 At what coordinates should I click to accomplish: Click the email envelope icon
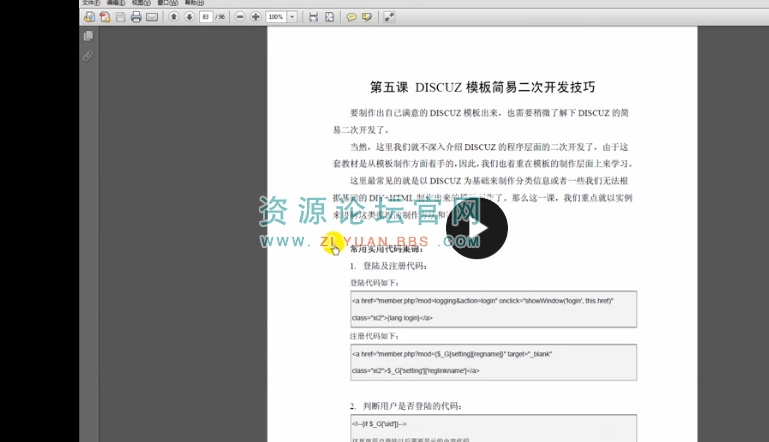coord(152,17)
